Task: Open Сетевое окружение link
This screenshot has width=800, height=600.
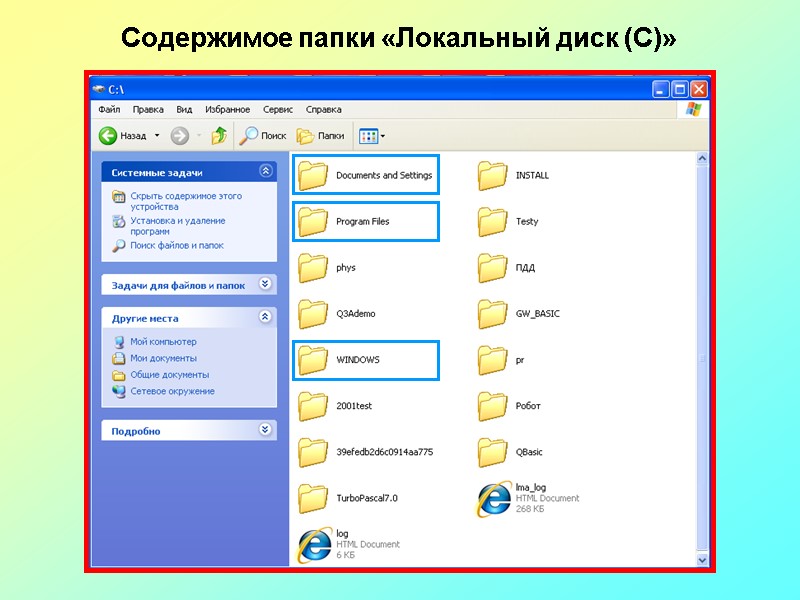Action: [x=172, y=391]
